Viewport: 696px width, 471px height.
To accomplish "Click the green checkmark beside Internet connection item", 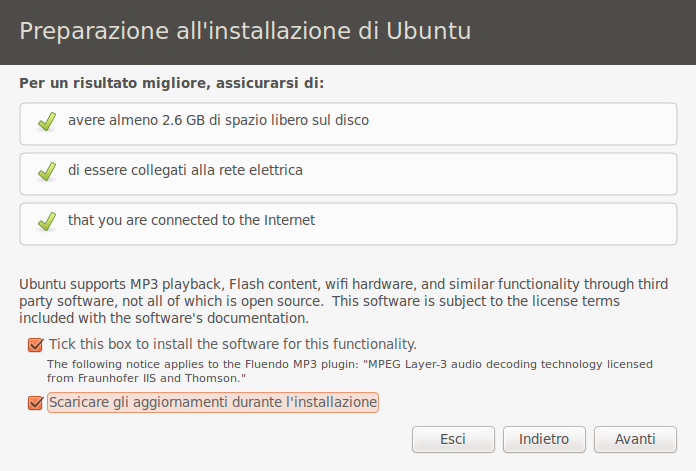I will [46, 221].
